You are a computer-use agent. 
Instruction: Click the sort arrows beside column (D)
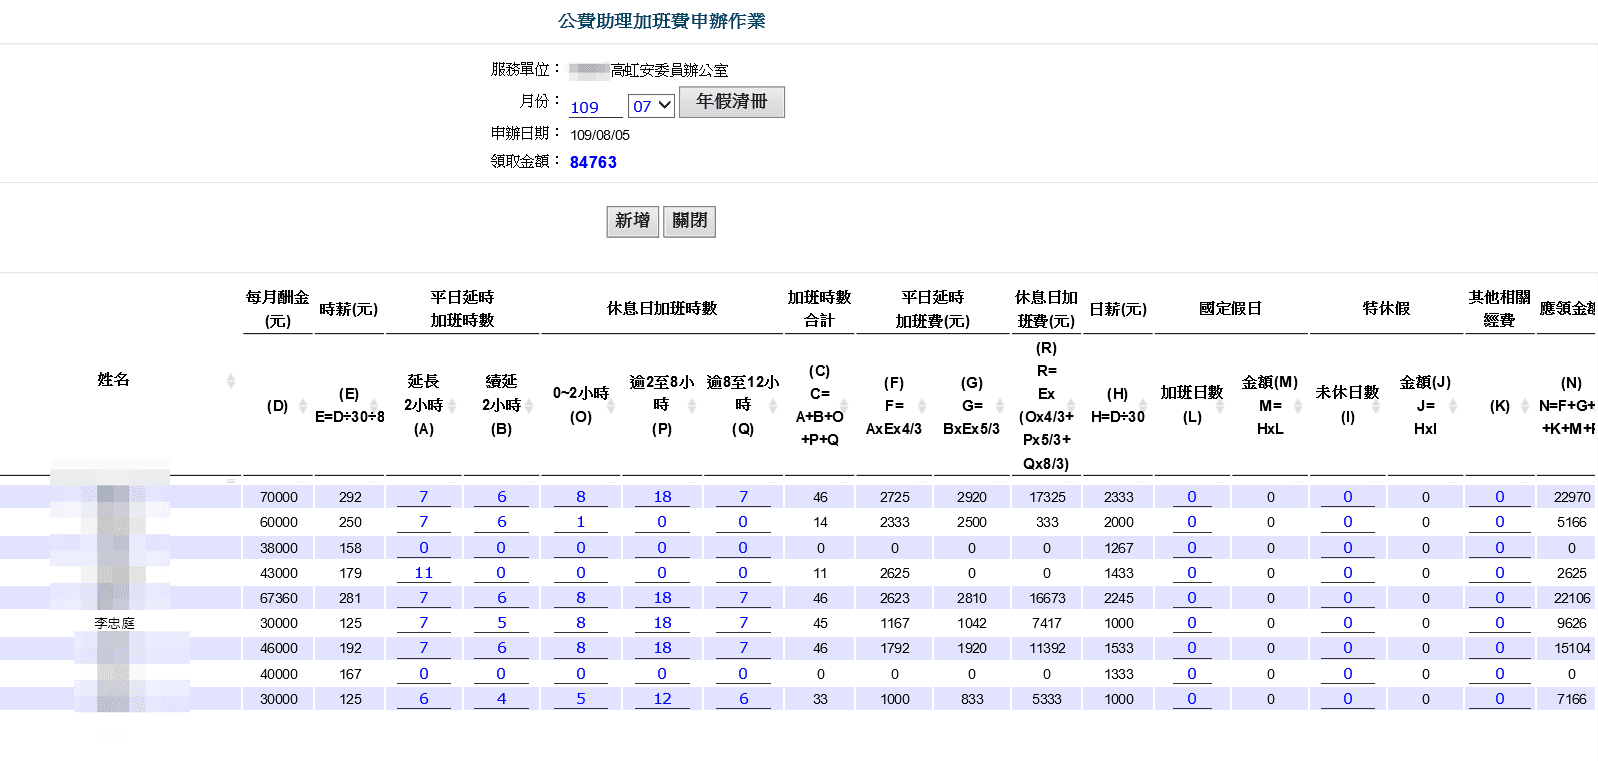[303, 406]
